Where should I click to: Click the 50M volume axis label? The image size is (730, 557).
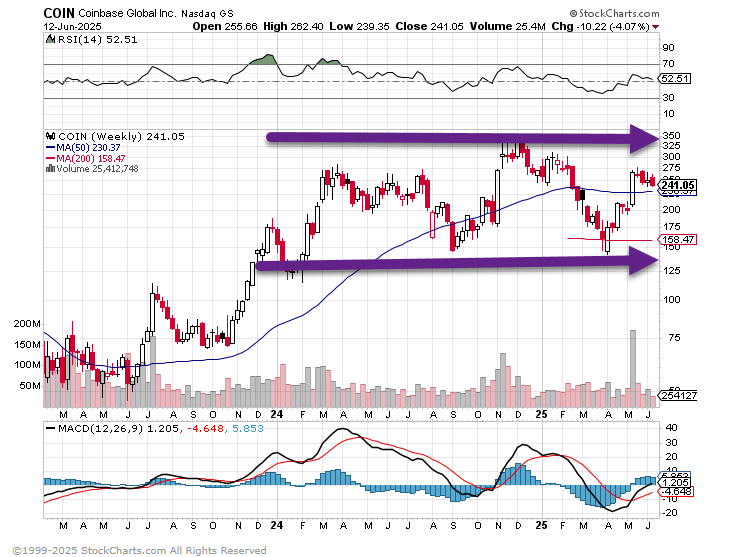(x=30, y=386)
